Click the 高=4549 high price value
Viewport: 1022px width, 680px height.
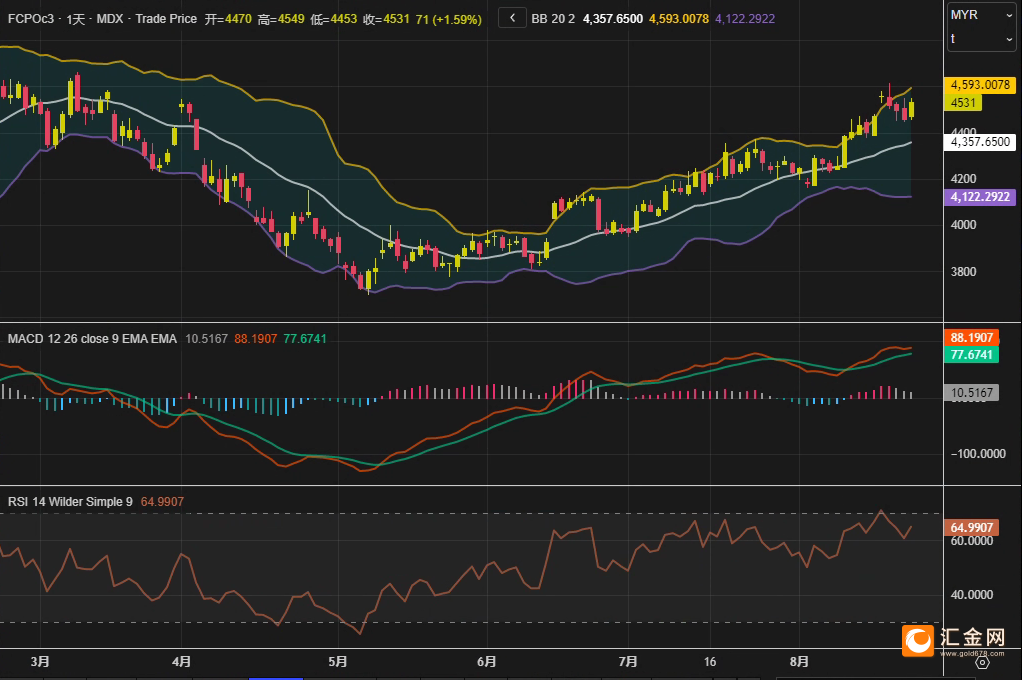tap(281, 20)
